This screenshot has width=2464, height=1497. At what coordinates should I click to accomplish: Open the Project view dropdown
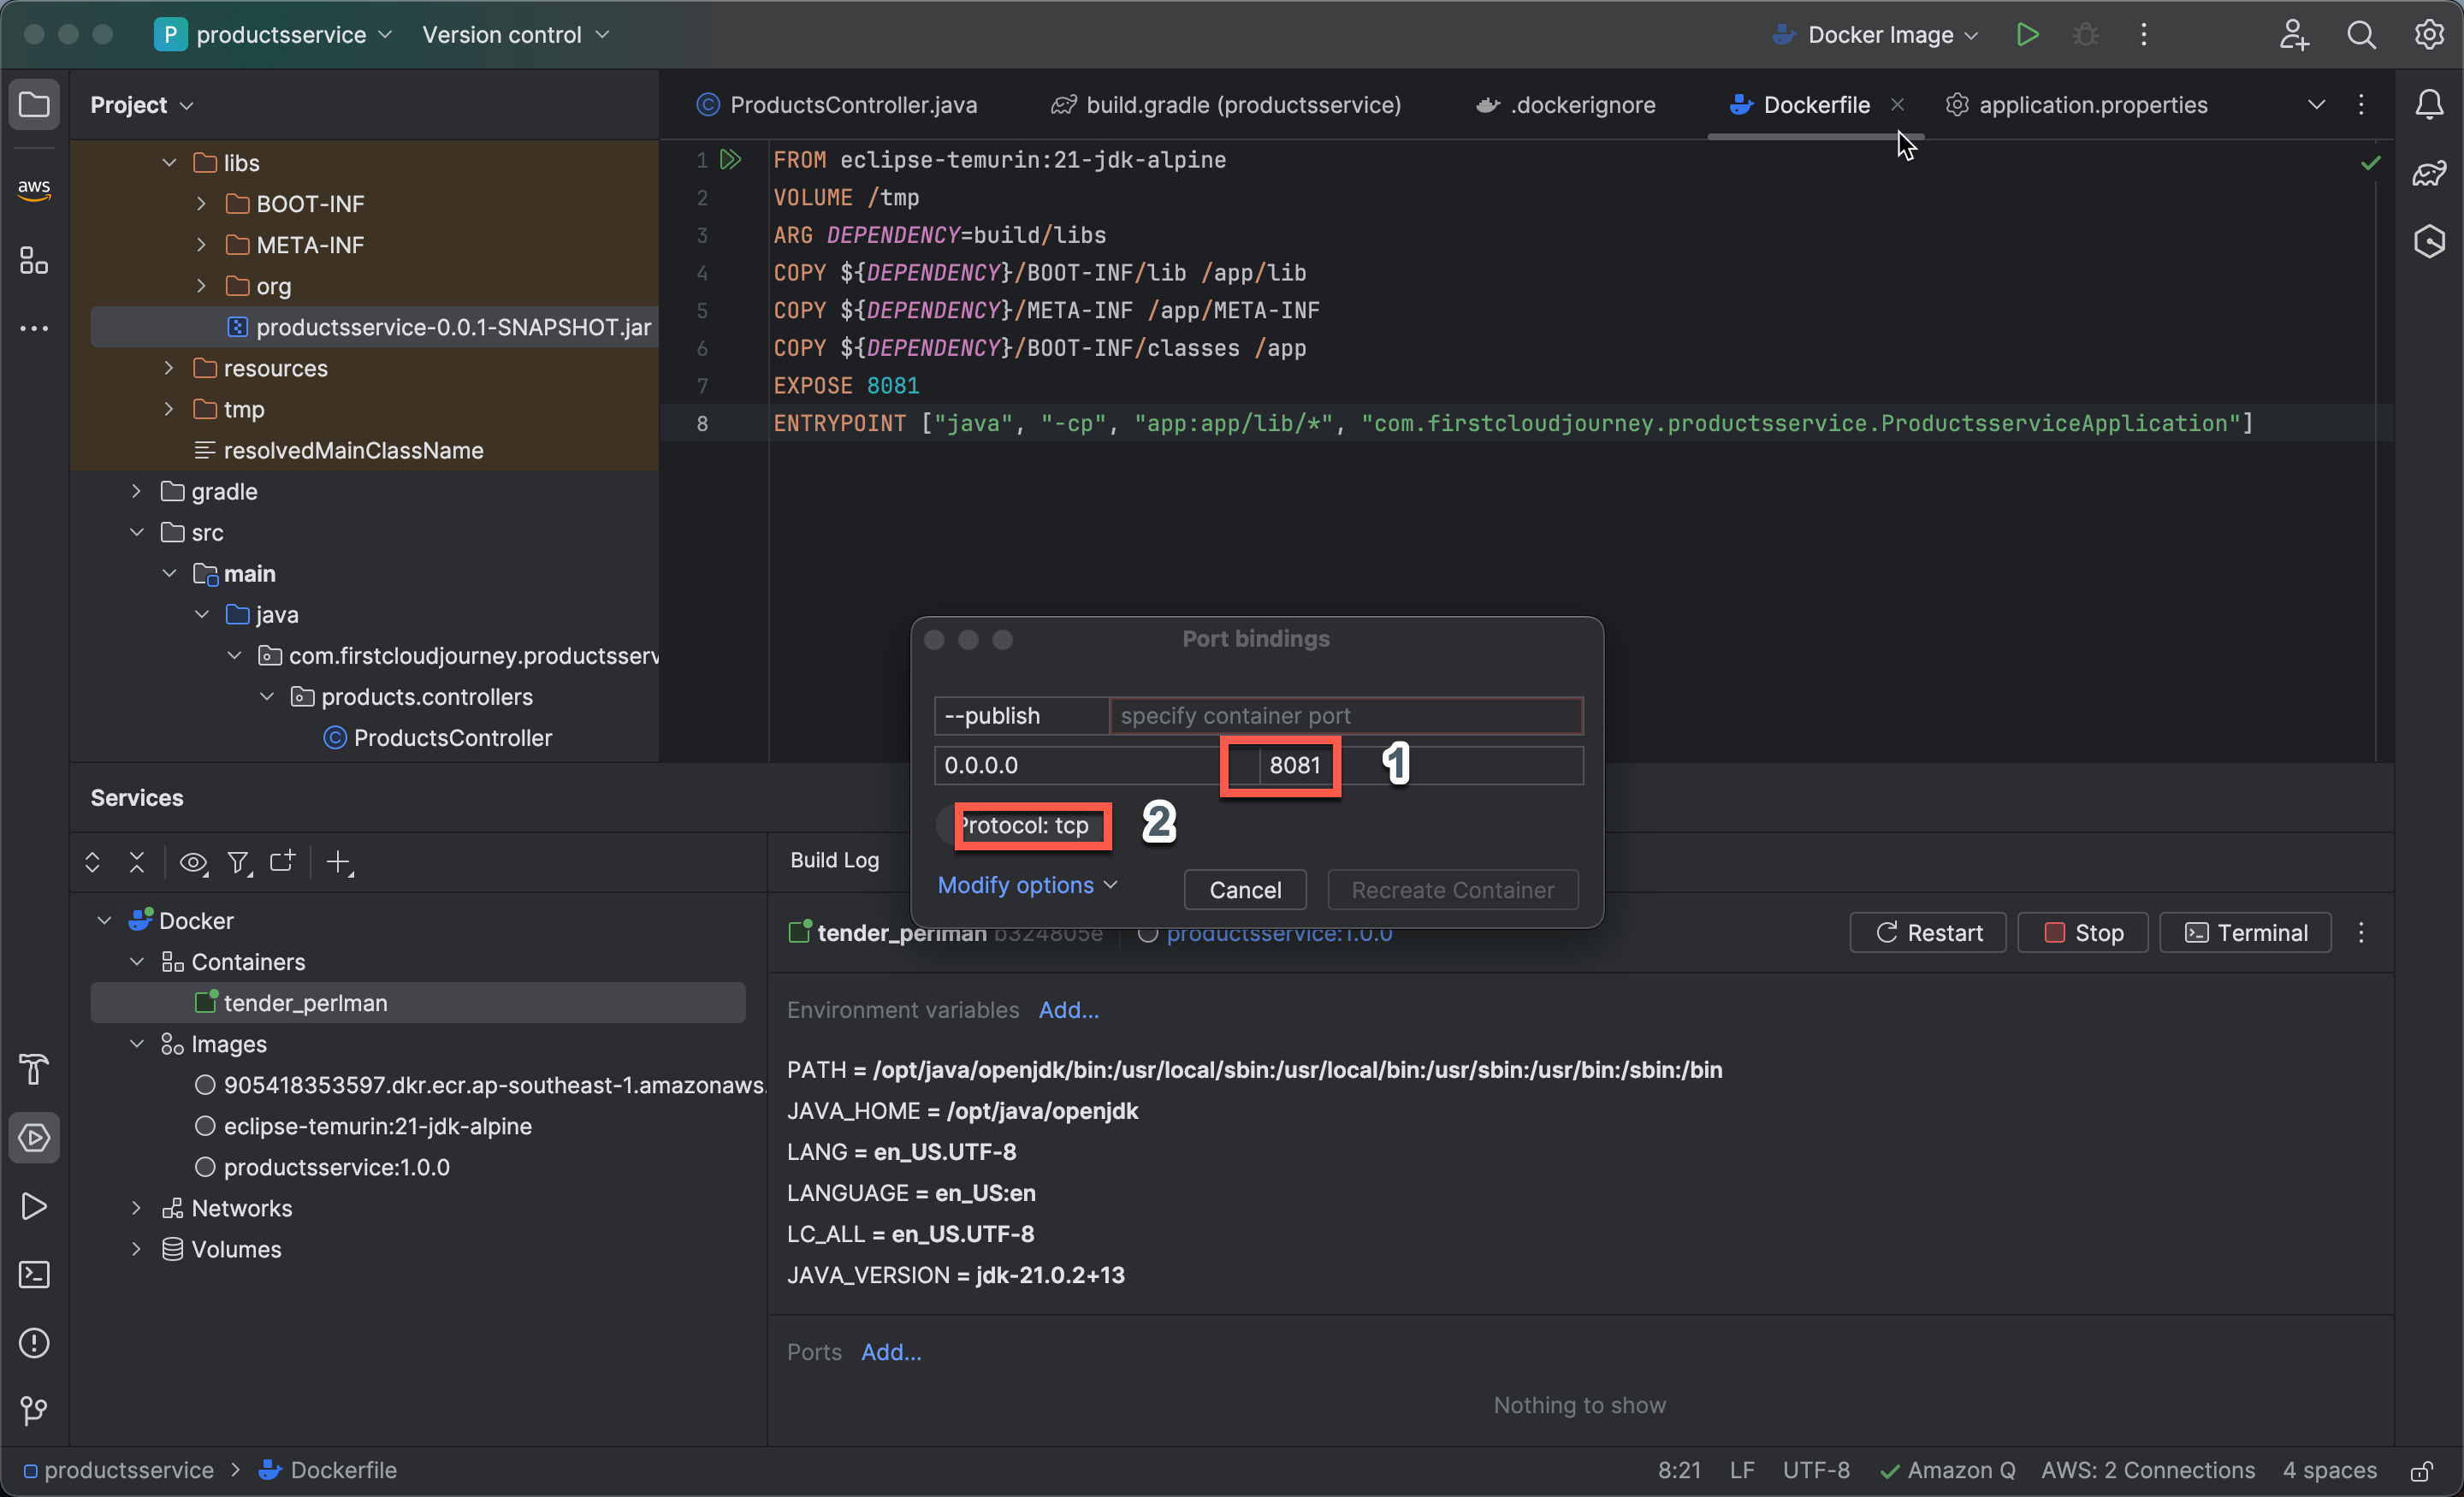pos(141,105)
